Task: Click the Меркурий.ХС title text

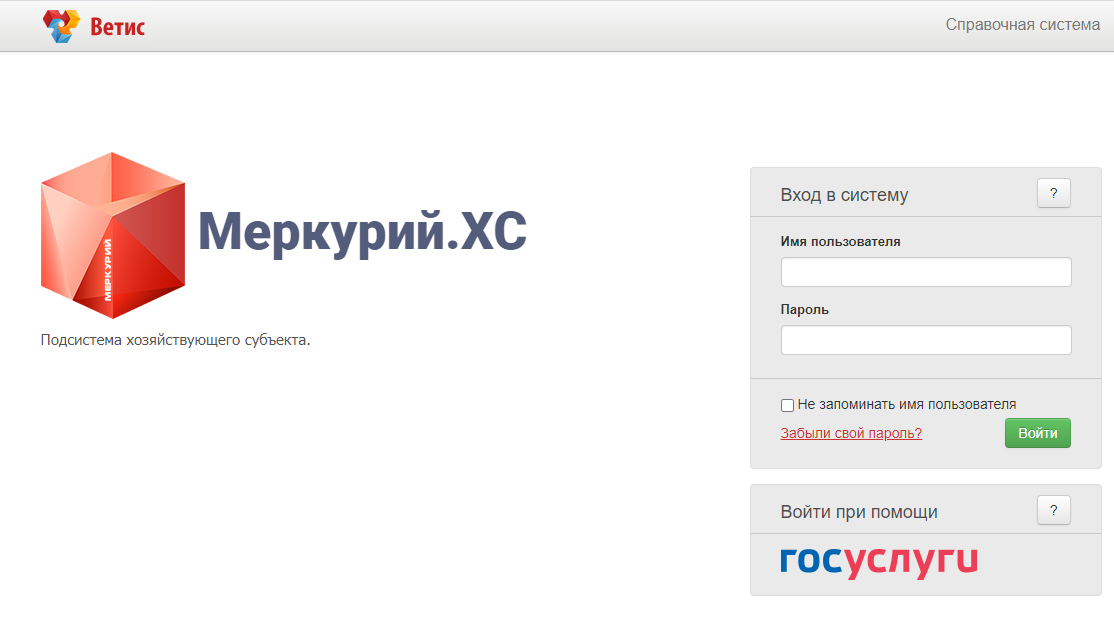Action: (362, 232)
